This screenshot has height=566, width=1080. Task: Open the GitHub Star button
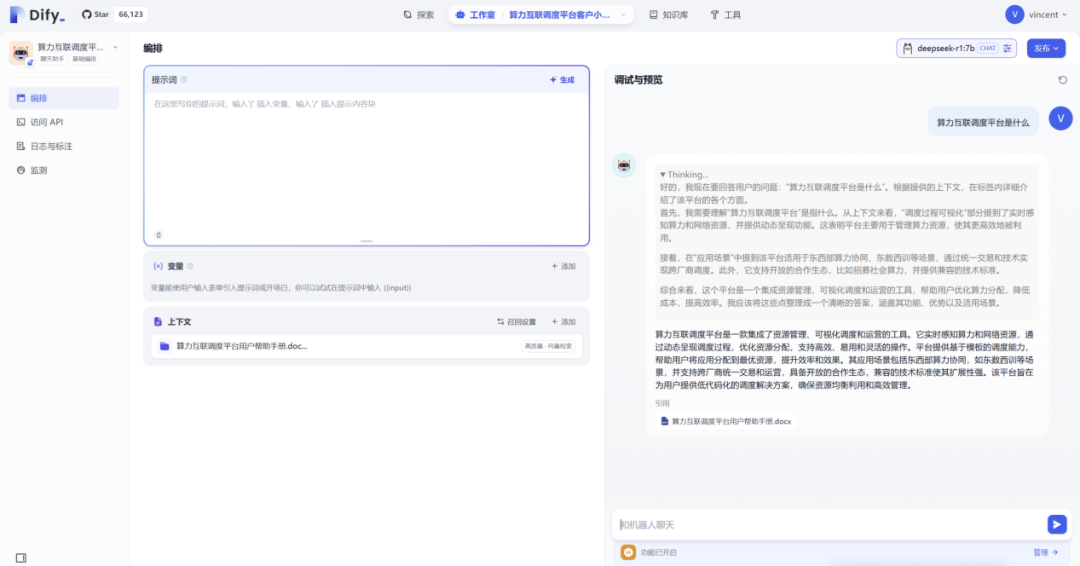coord(95,14)
